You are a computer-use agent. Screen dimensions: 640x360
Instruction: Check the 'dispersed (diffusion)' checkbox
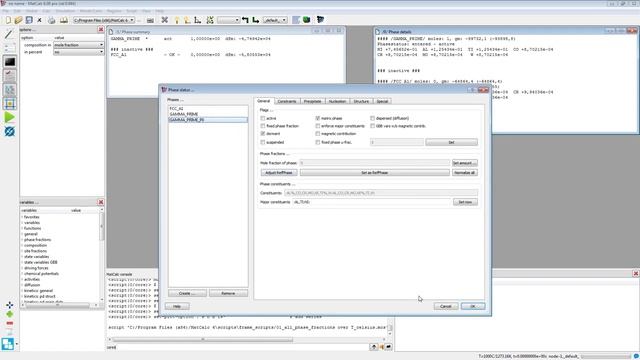click(372, 118)
